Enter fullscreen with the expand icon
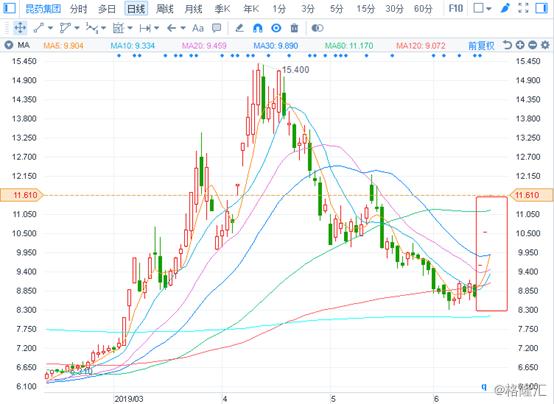554x404 pixels. (523, 8)
